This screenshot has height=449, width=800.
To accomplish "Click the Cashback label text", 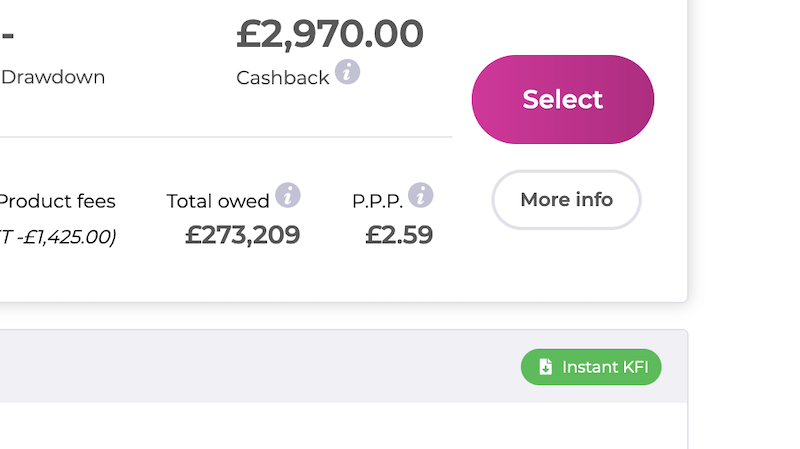I will [x=282, y=77].
